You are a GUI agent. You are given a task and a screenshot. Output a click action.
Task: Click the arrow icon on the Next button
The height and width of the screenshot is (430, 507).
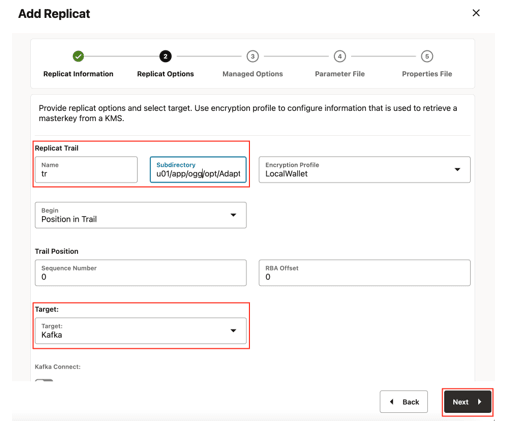479,402
